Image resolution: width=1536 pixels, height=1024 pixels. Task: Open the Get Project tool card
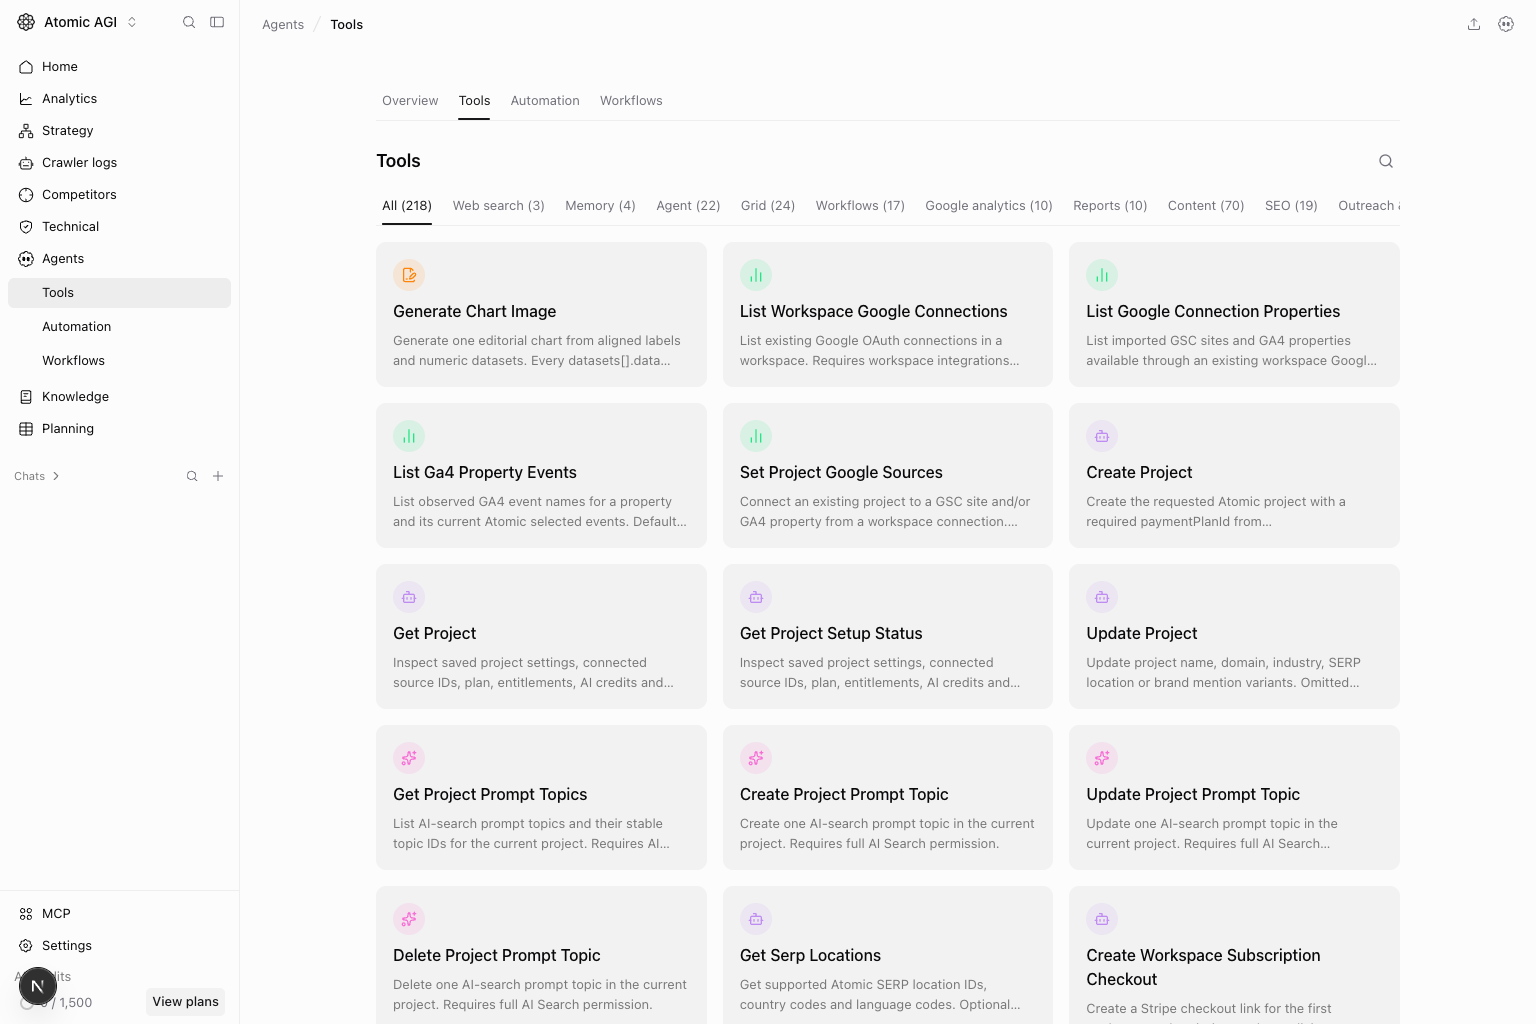coord(541,636)
